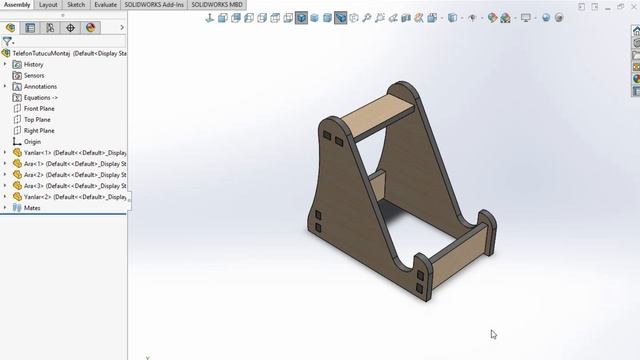The height and width of the screenshot is (360, 640).
Task: Open the DisplayManager color ball tab icon
Action: tap(90, 28)
